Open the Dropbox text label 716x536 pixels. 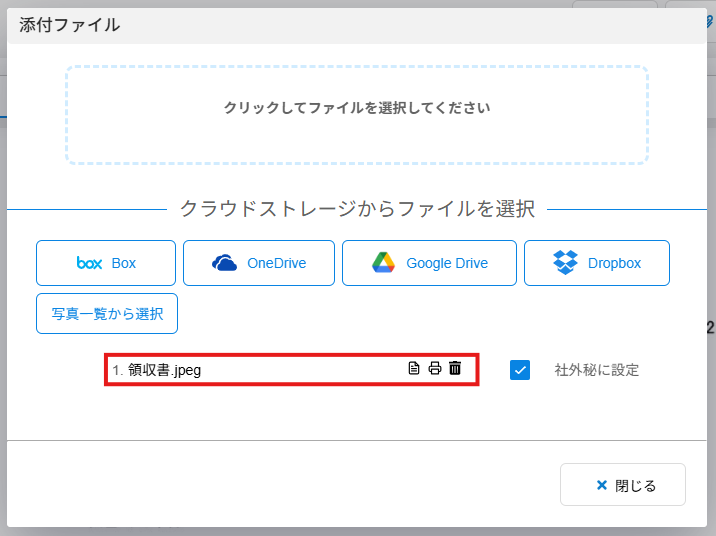(615, 263)
